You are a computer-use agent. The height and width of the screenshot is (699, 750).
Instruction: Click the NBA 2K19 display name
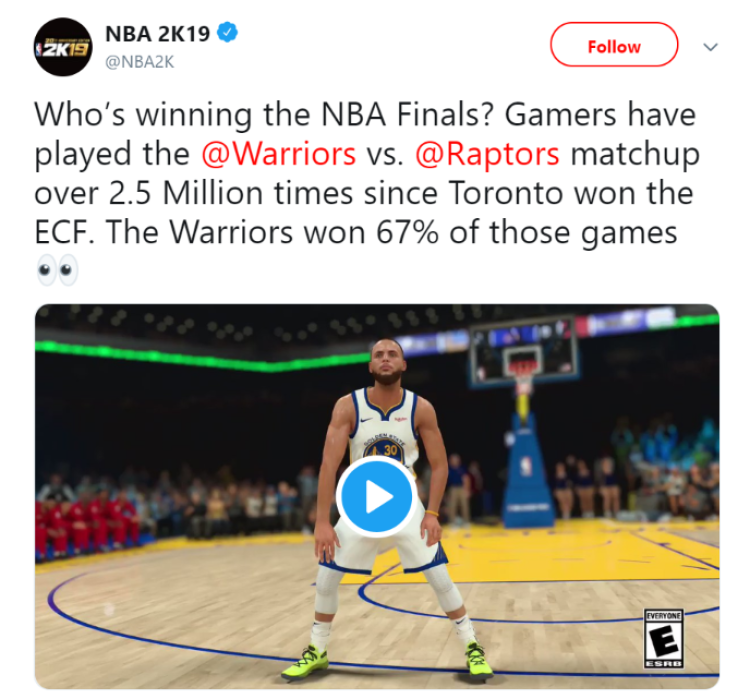click(157, 33)
